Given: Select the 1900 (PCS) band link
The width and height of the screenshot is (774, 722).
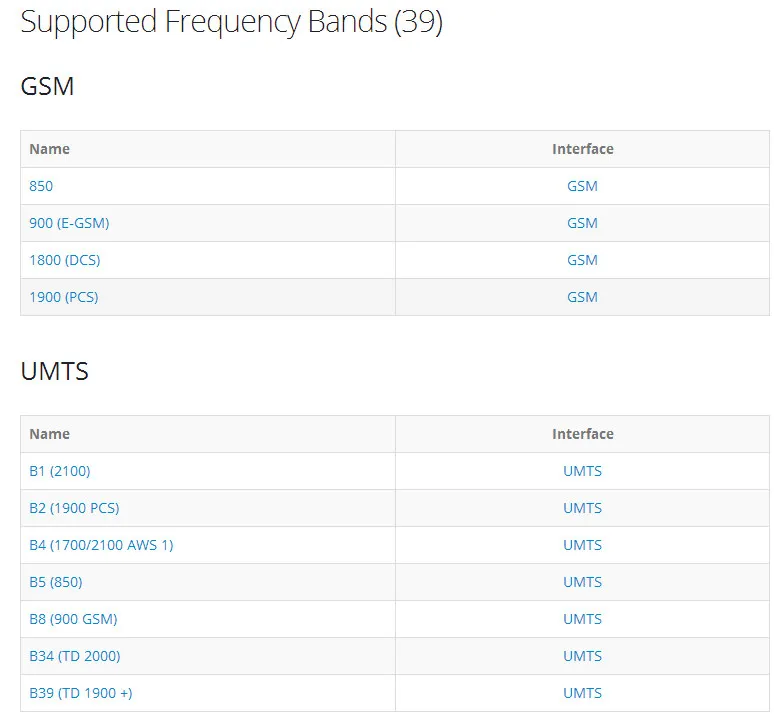Looking at the screenshot, I should pyautogui.click(x=64, y=297).
